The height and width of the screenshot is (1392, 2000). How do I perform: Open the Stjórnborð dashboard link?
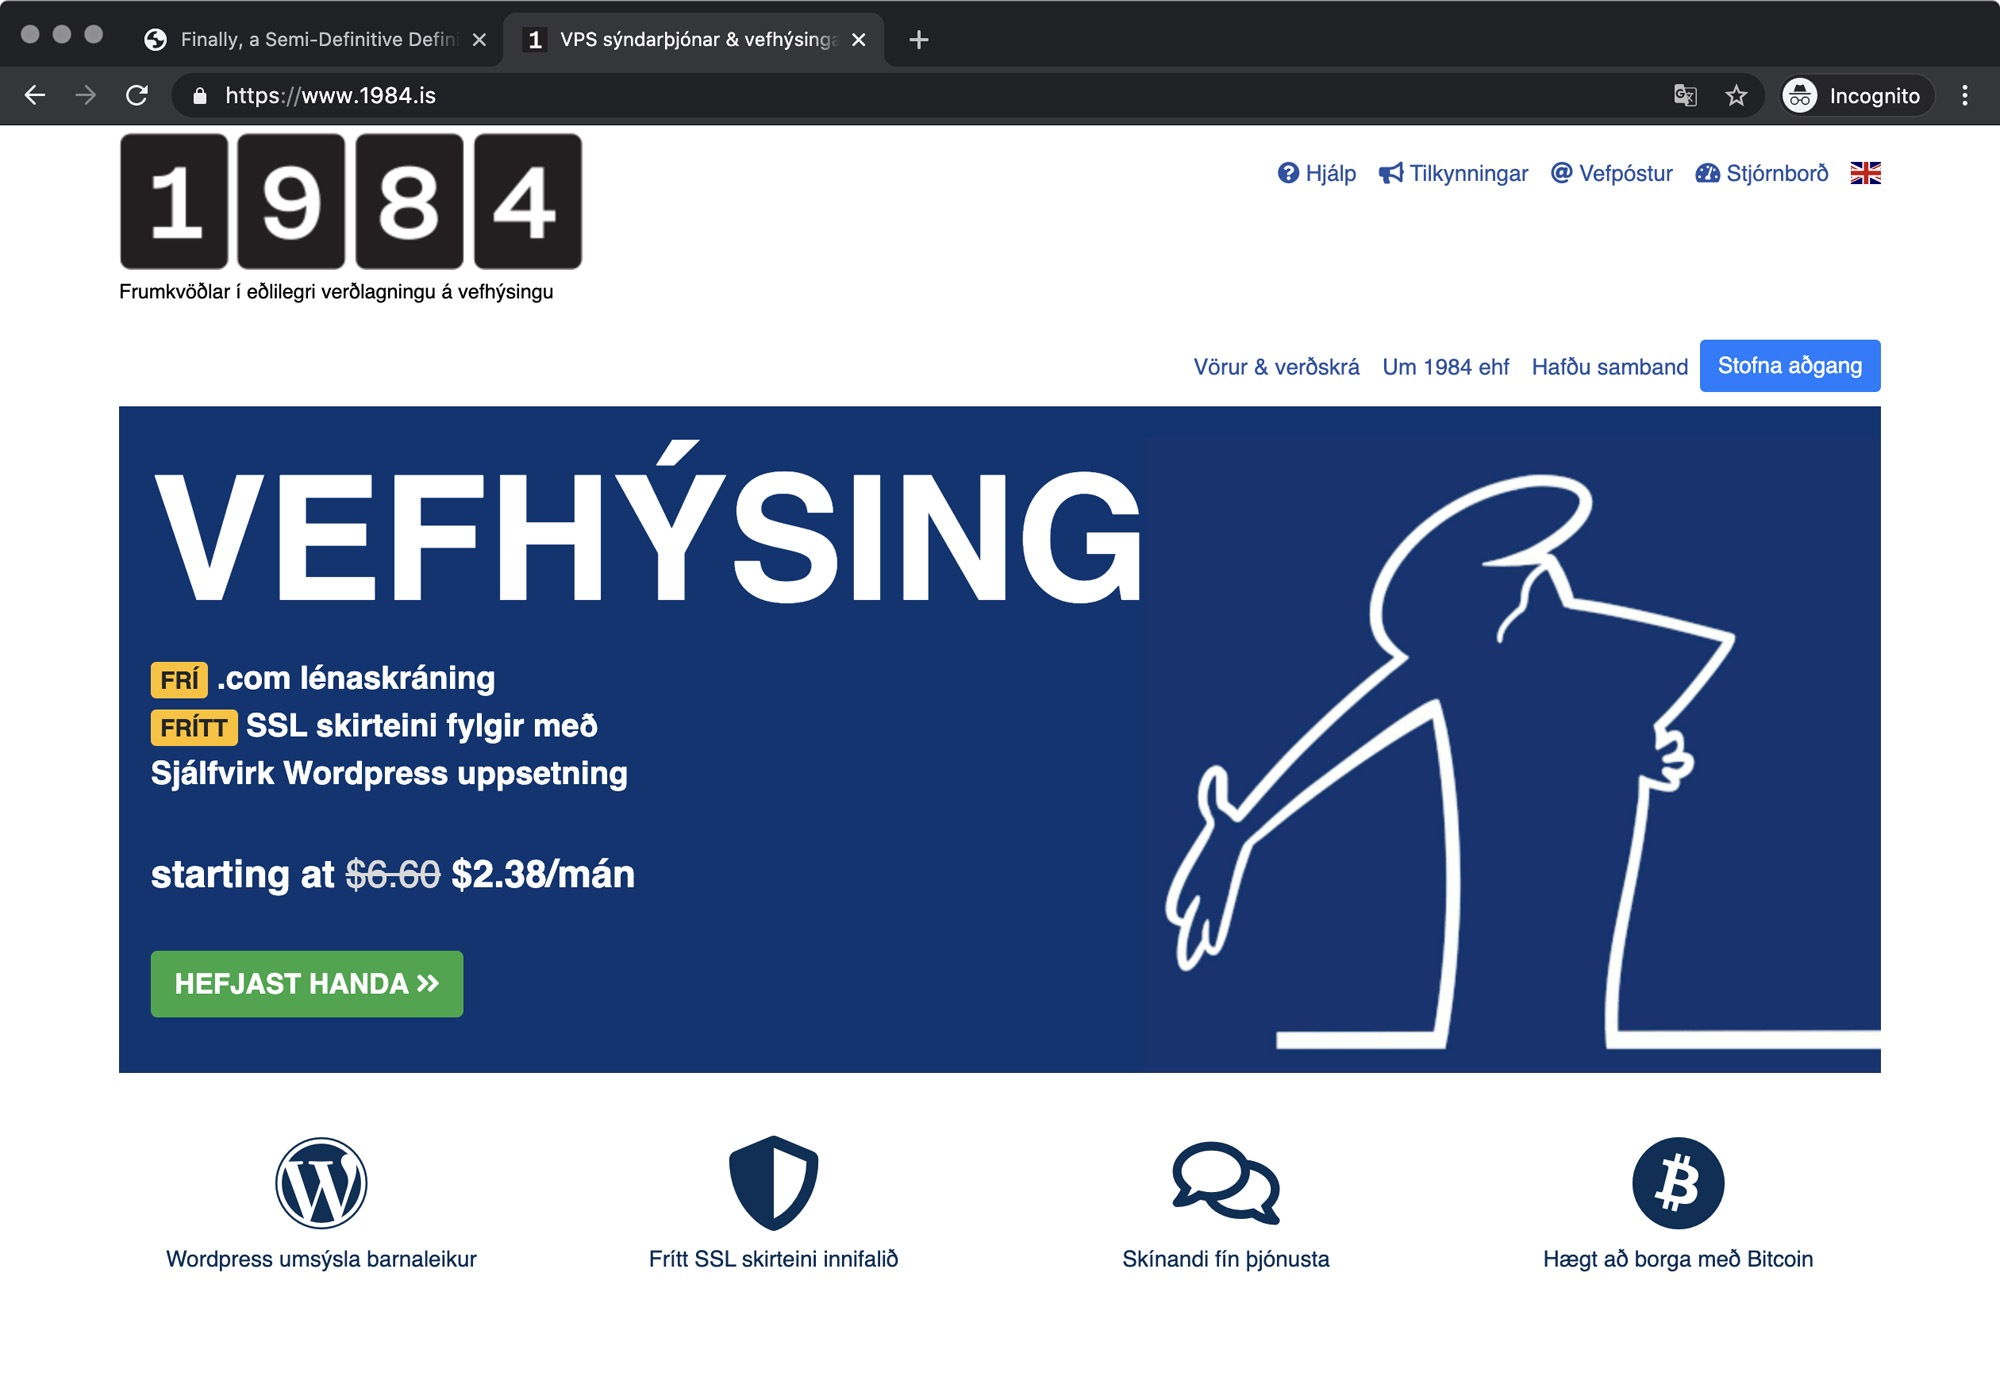1762,173
